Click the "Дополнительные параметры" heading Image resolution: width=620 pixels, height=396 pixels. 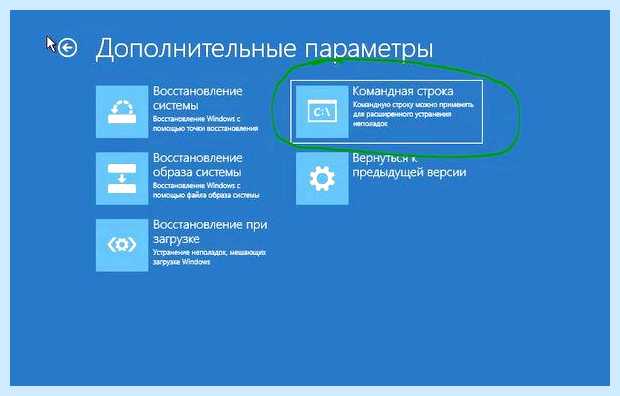point(265,49)
